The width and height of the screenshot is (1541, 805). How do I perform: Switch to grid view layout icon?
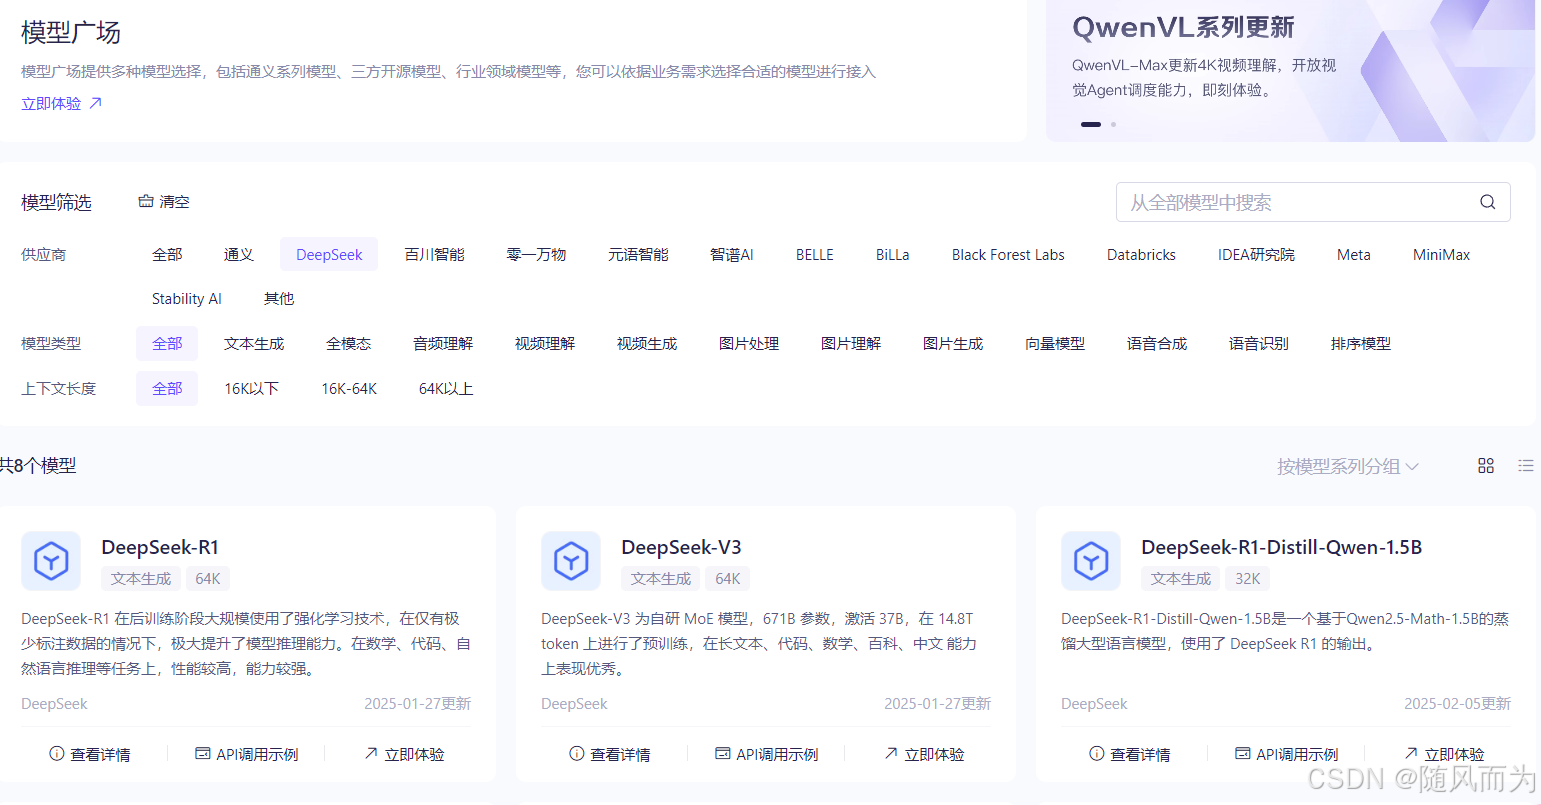pyautogui.click(x=1485, y=466)
